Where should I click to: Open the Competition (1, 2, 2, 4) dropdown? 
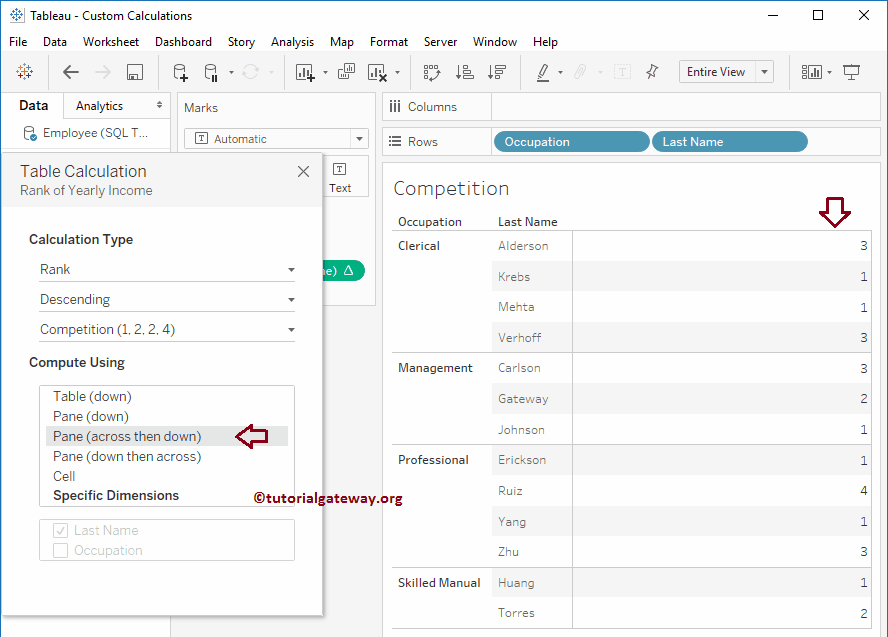(167, 330)
